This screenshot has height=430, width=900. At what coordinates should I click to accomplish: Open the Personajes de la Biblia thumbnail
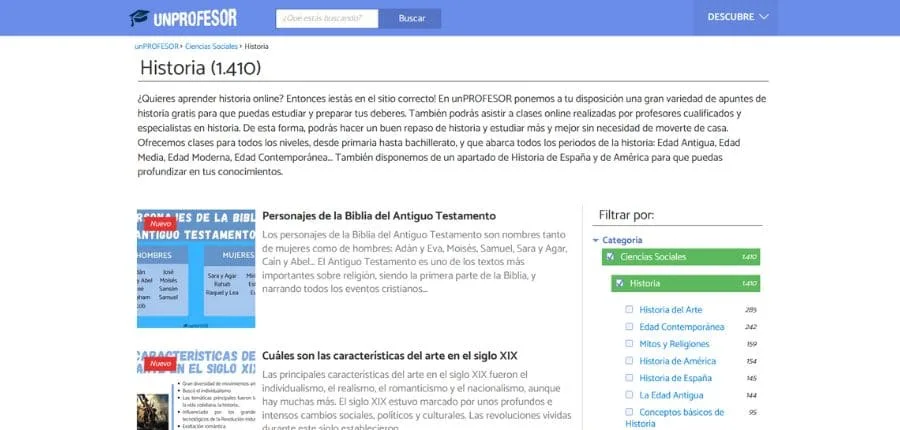196,268
